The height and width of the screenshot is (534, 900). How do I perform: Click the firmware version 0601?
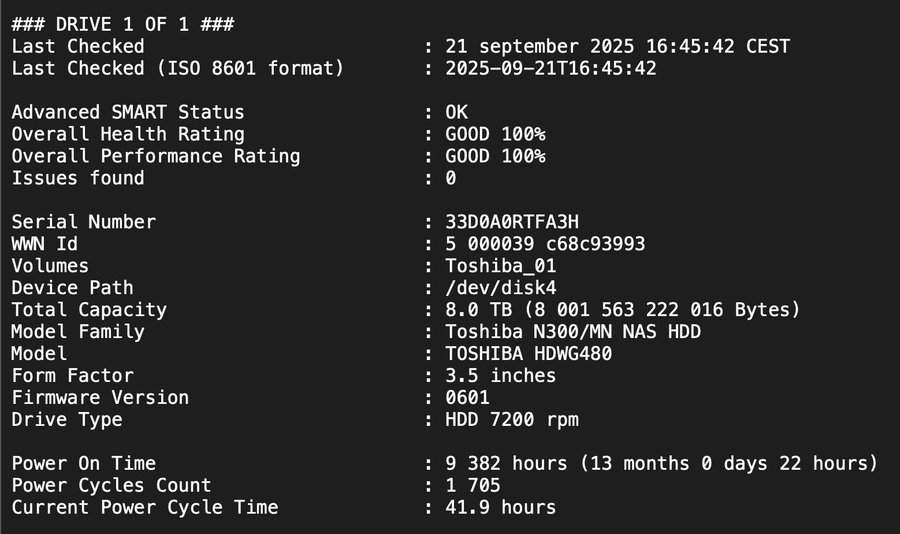tap(467, 397)
